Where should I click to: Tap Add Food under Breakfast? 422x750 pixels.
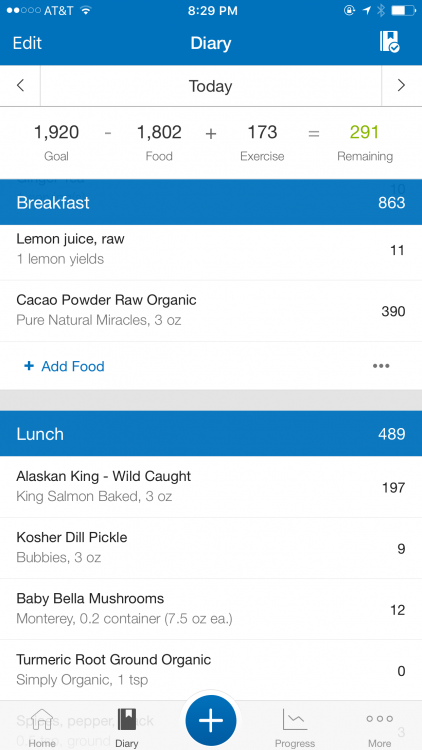point(64,366)
